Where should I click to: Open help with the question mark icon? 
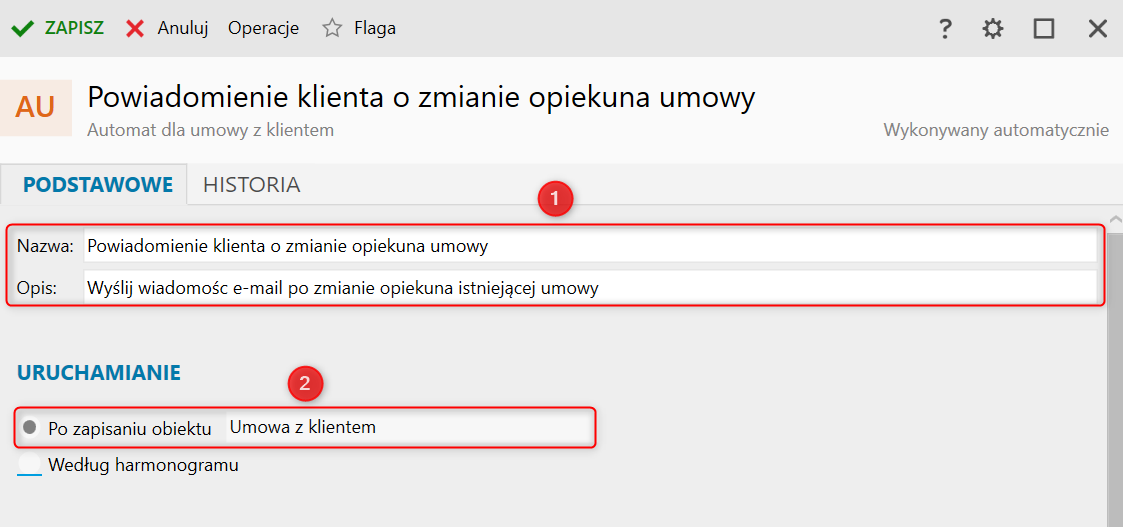pyautogui.click(x=945, y=29)
